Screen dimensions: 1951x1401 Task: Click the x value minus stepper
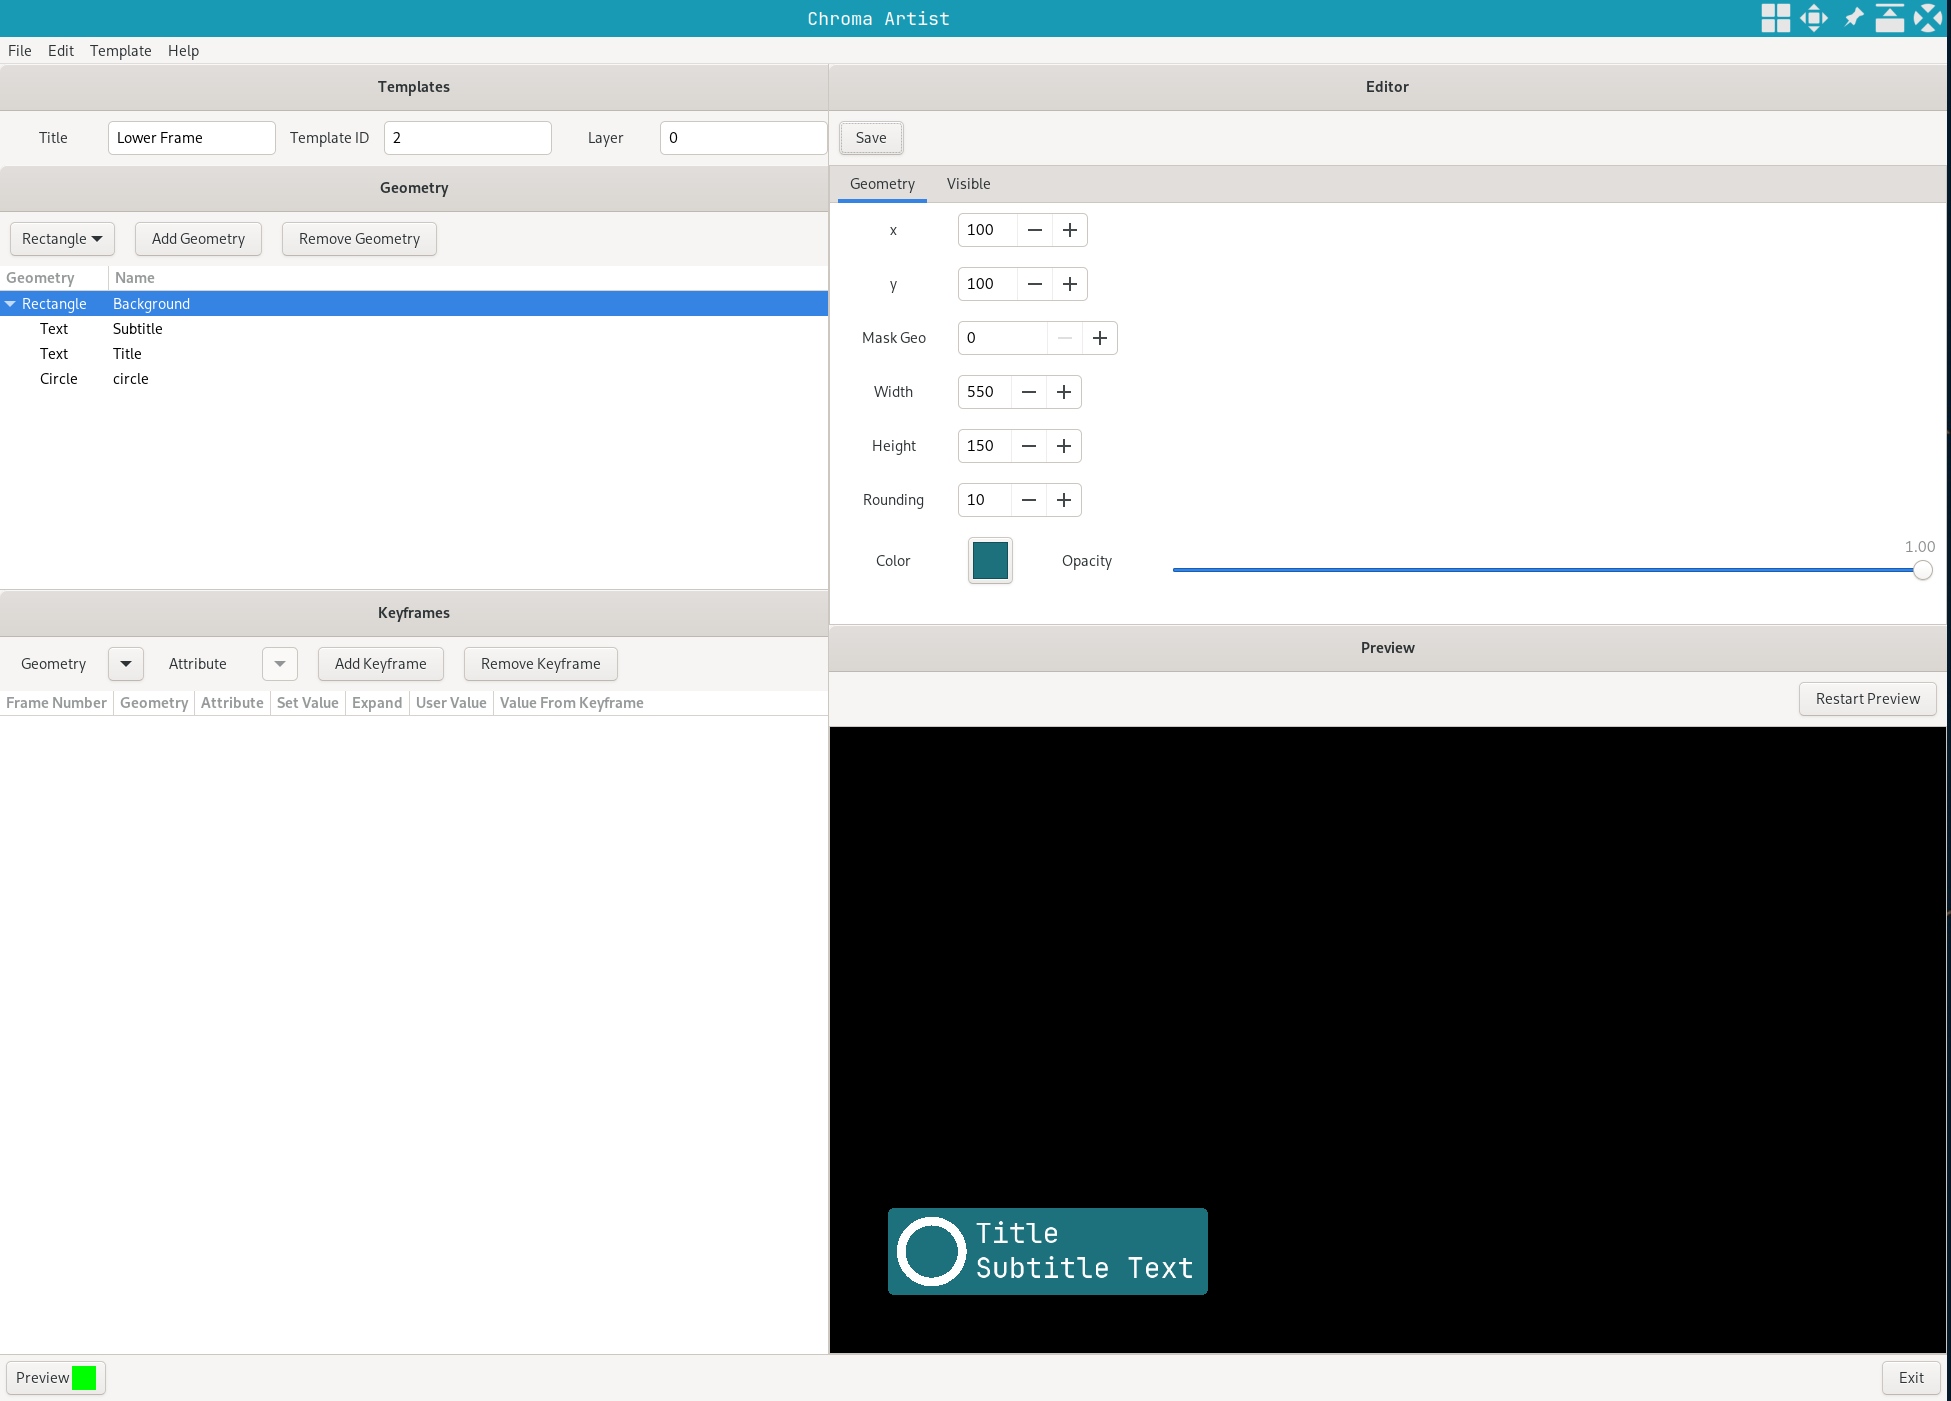pyautogui.click(x=1035, y=230)
